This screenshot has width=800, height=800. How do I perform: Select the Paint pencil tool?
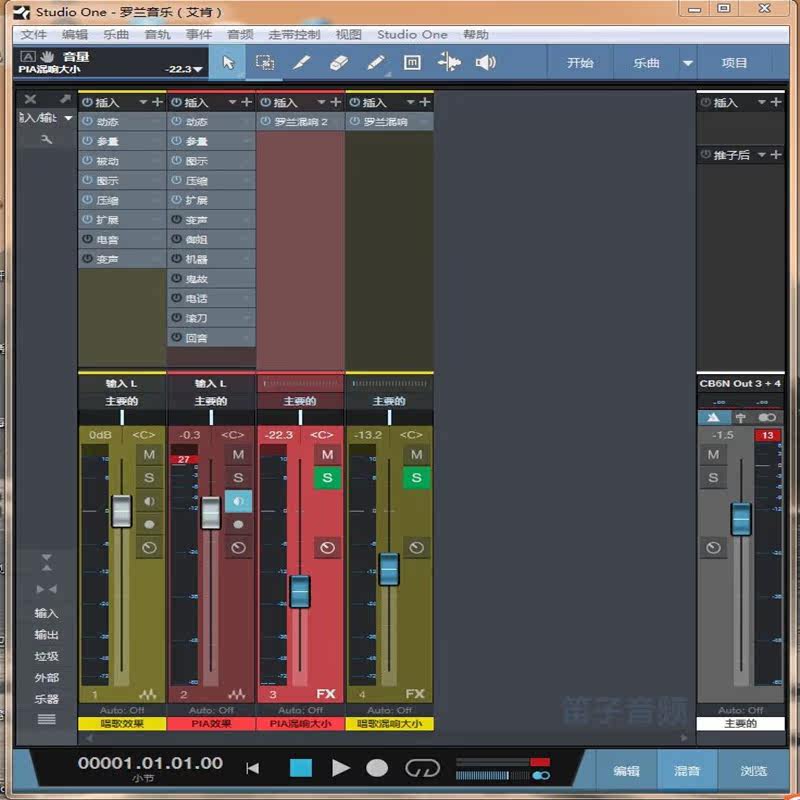pyautogui.click(x=376, y=63)
